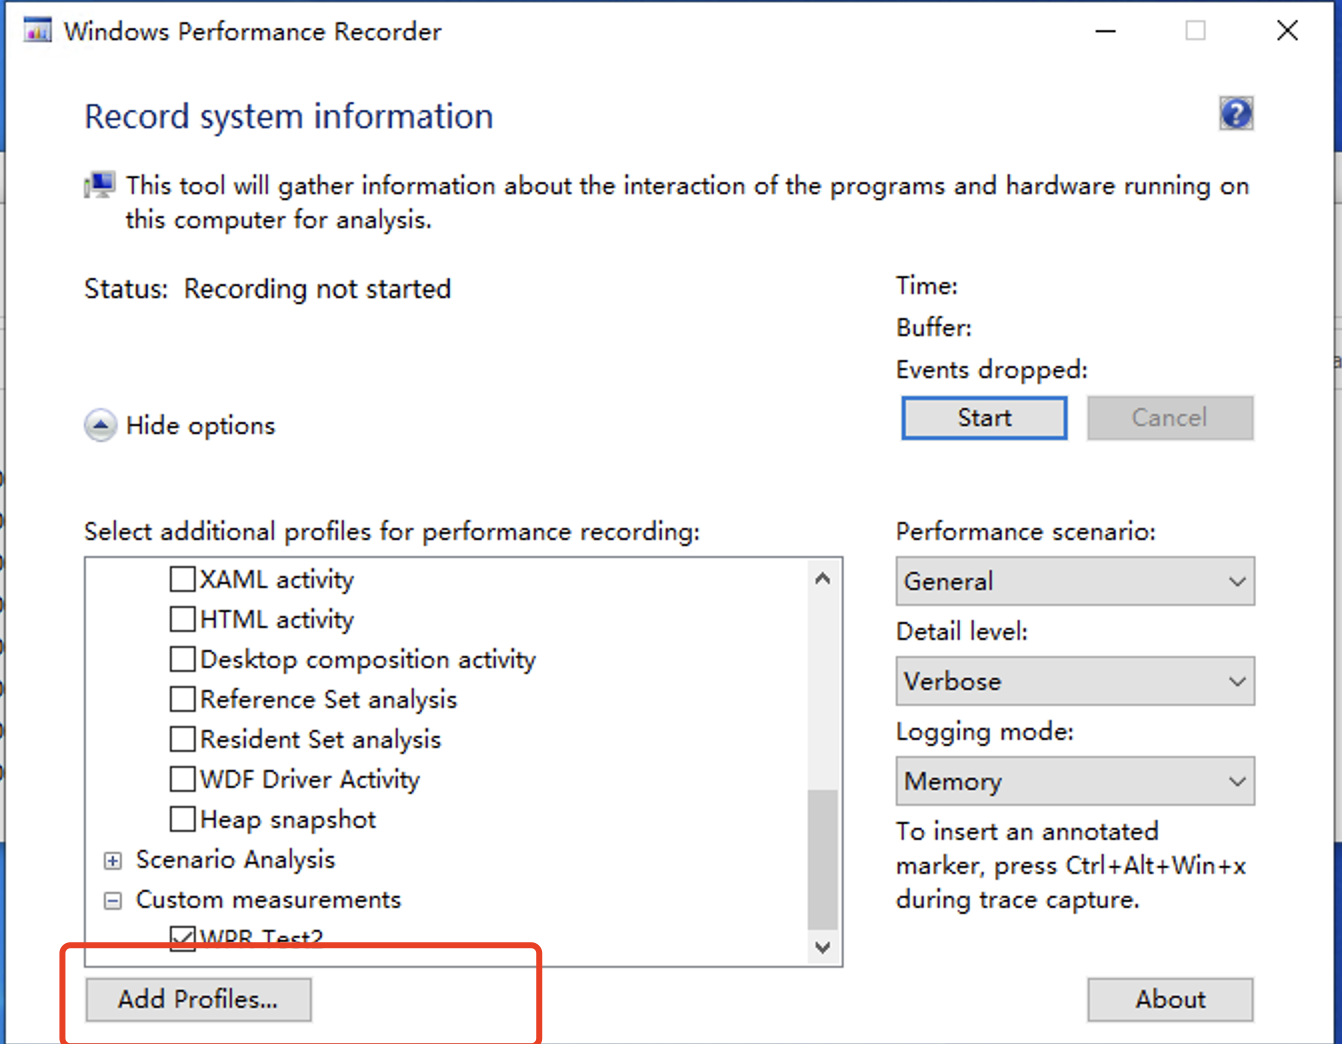Expand the Scenario Analysis tree node

point(113,861)
